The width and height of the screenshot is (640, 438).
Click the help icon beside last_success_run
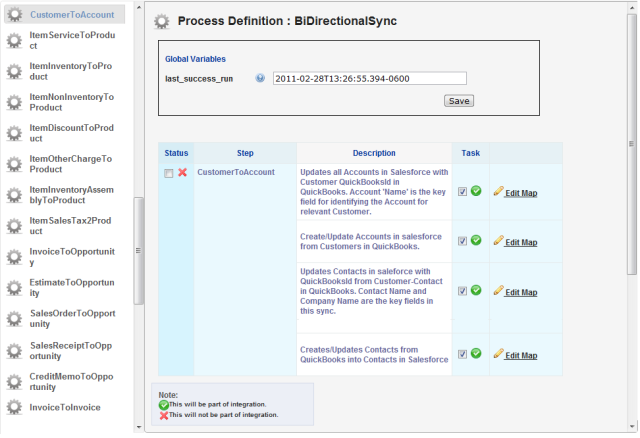pos(260,78)
